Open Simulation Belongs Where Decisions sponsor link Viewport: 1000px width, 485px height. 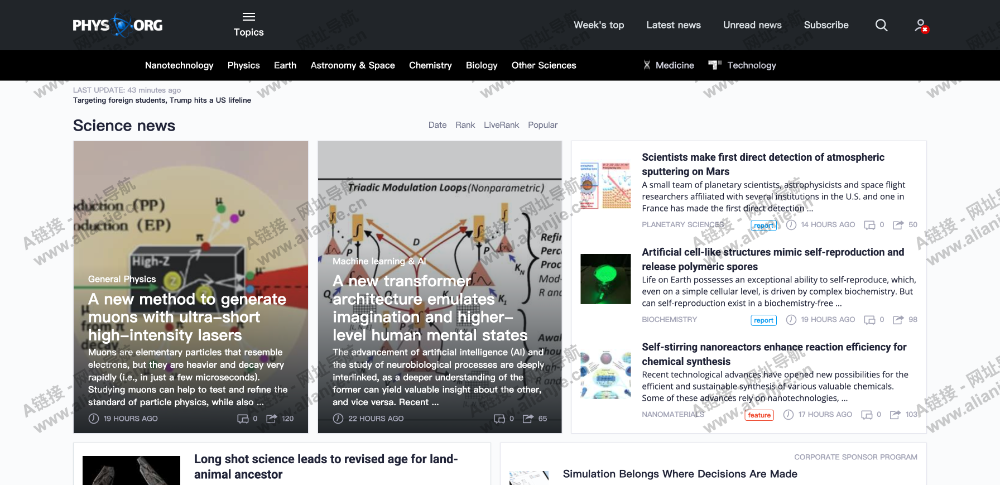coord(680,474)
